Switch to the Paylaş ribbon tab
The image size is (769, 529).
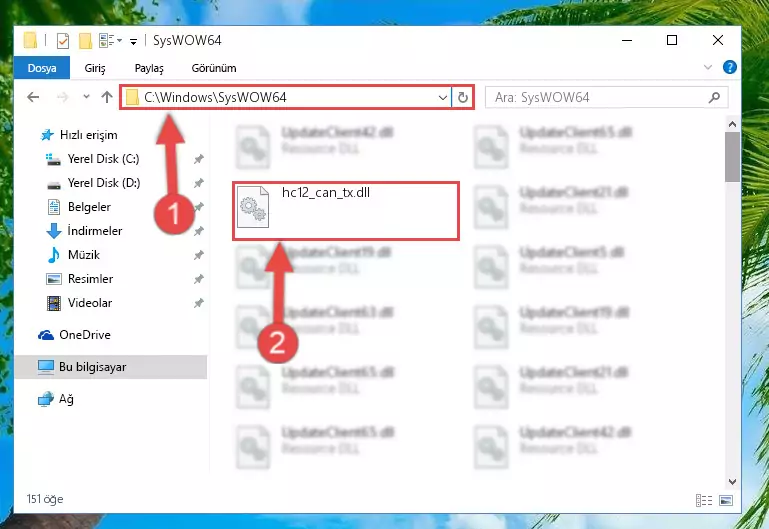(x=149, y=68)
